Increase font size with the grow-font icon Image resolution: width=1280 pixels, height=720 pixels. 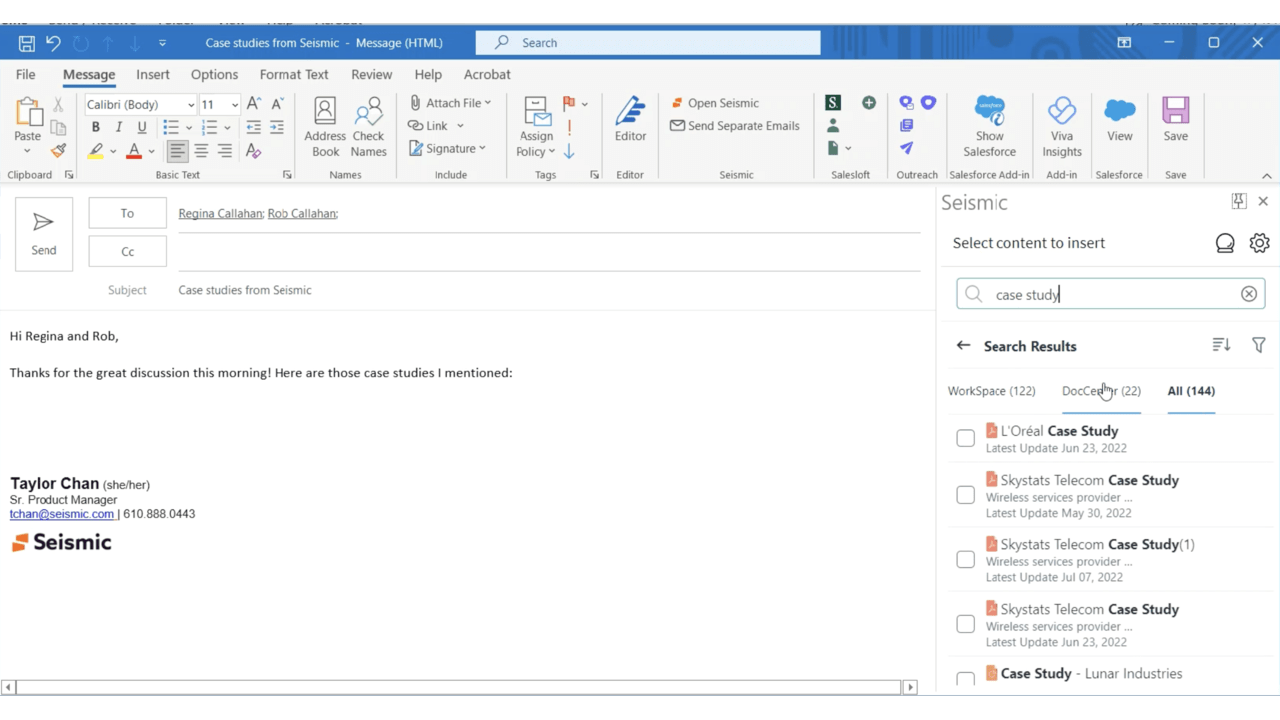coord(254,104)
